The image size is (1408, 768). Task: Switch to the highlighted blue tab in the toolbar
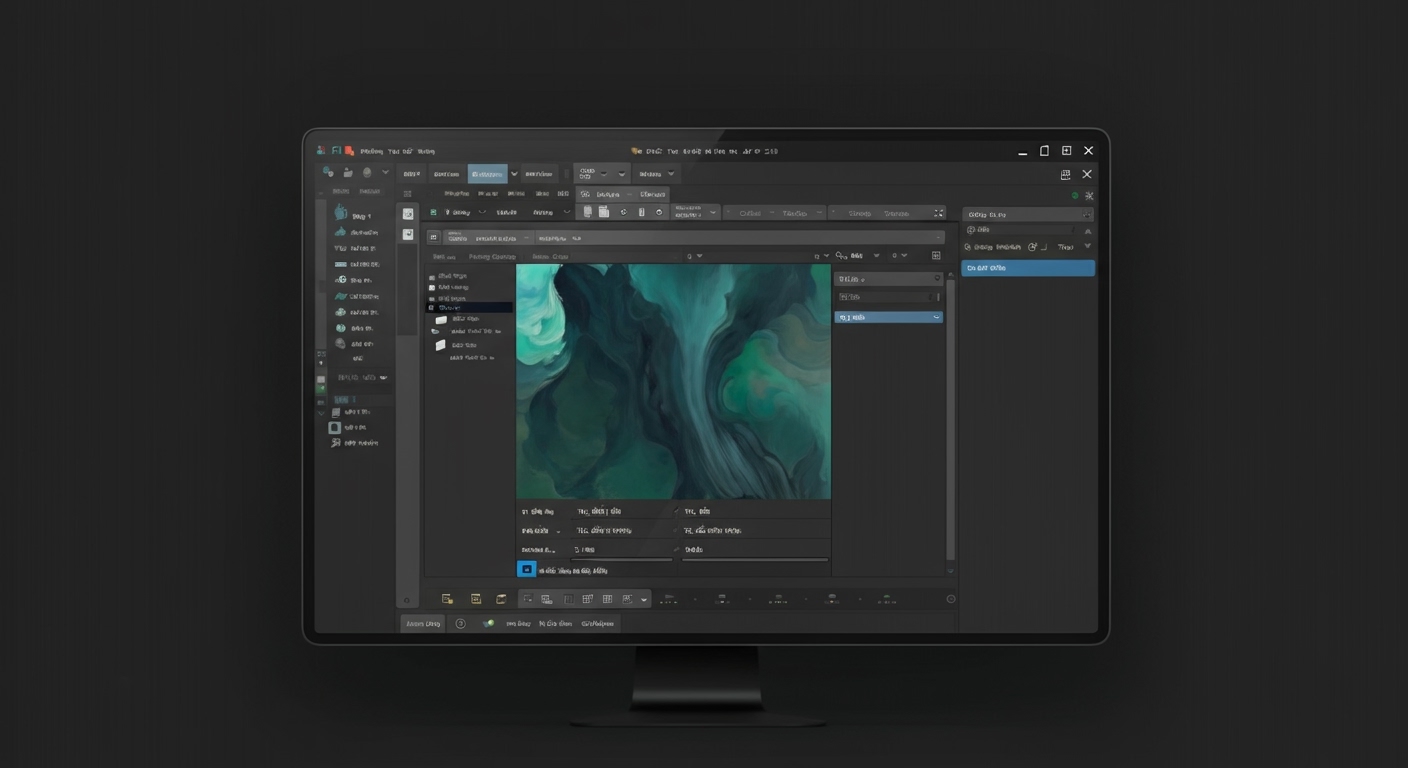click(x=488, y=172)
